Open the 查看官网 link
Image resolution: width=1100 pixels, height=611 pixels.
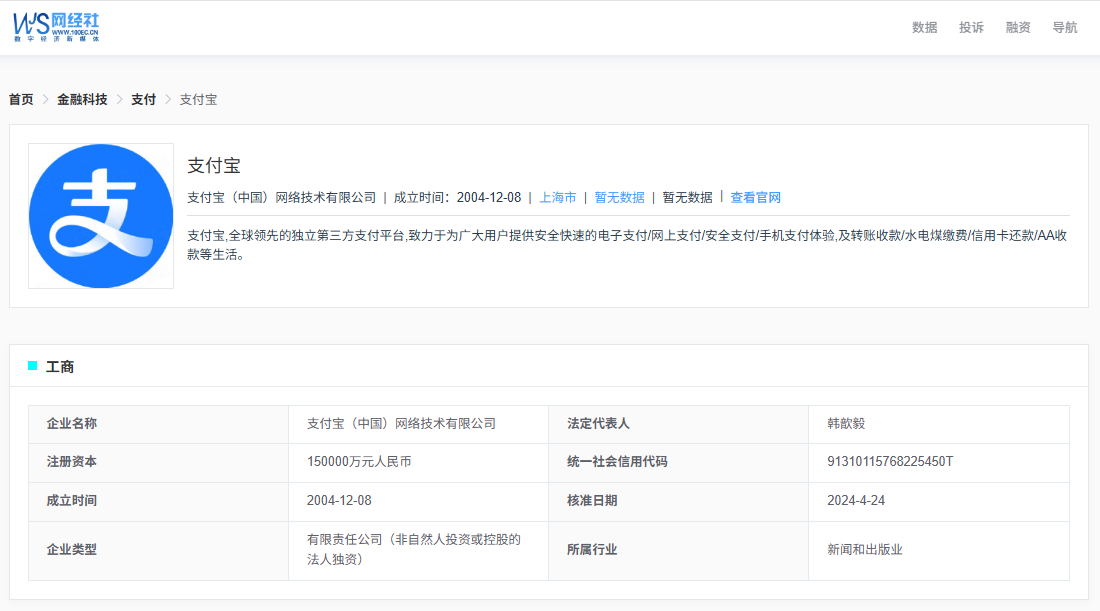coord(756,198)
